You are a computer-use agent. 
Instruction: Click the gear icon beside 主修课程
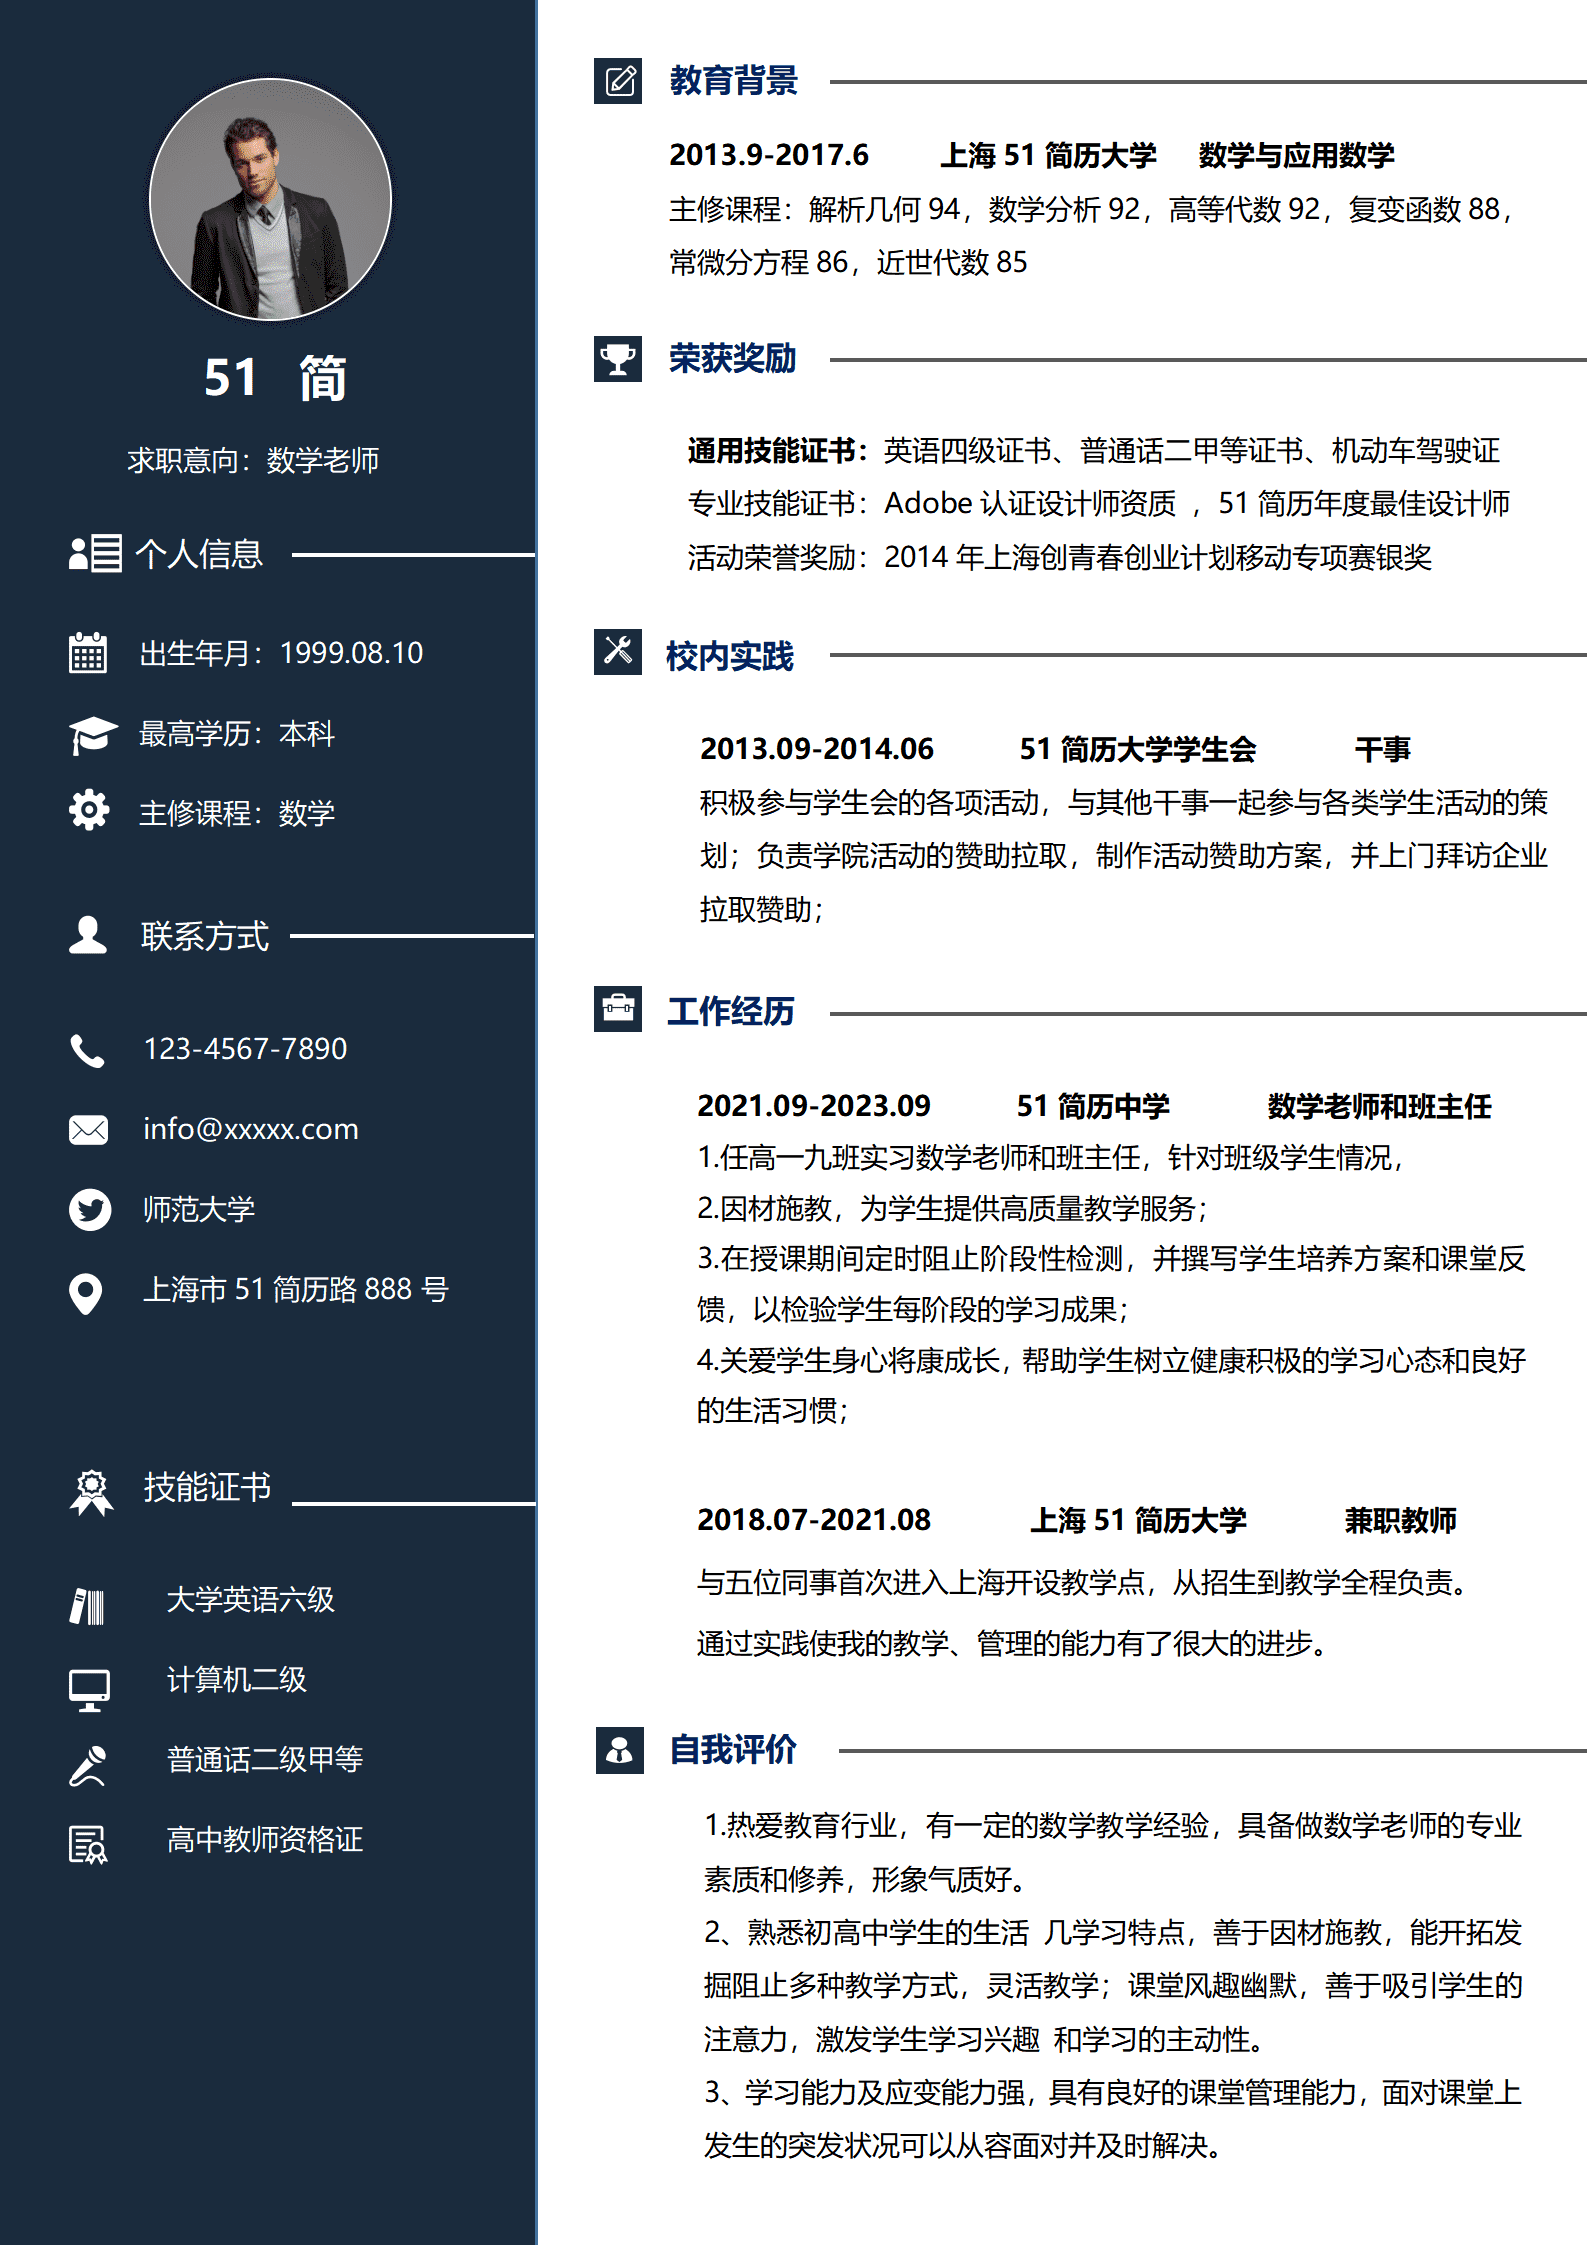pyautogui.click(x=89, y=811)
